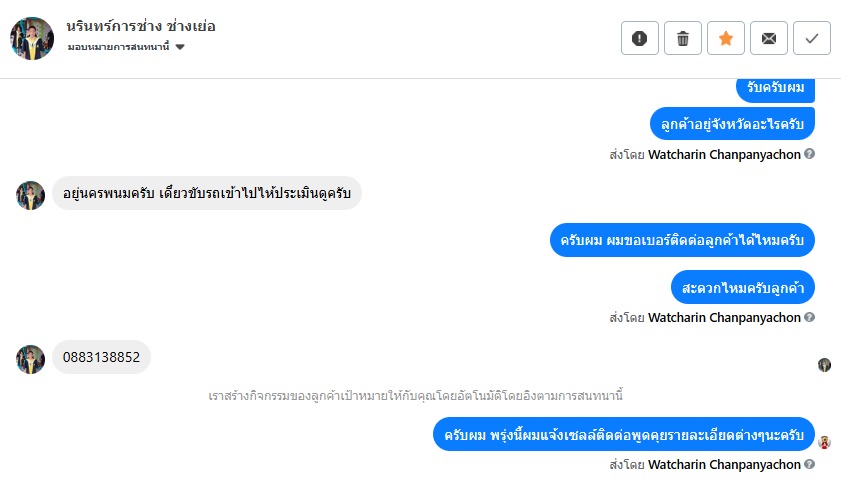This screenshot has width=841, height=497.
Task: Delete conversation with the trash icon
Action: click(683, 38)
